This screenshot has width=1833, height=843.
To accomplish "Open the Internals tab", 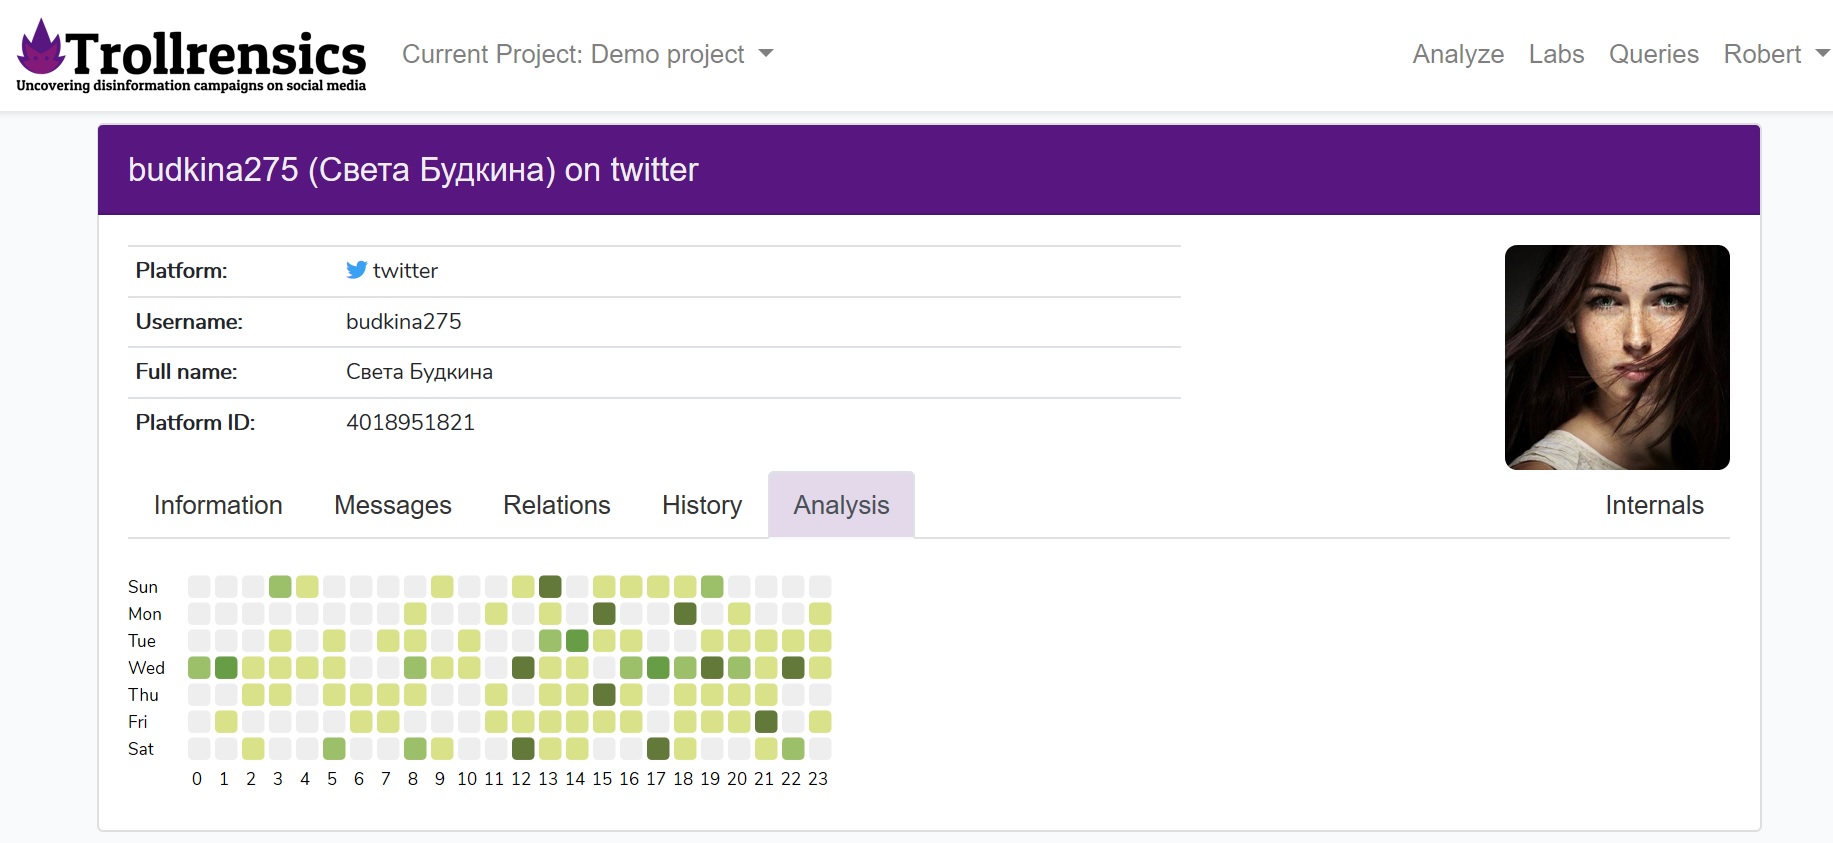I will [x=1654, y=505].
